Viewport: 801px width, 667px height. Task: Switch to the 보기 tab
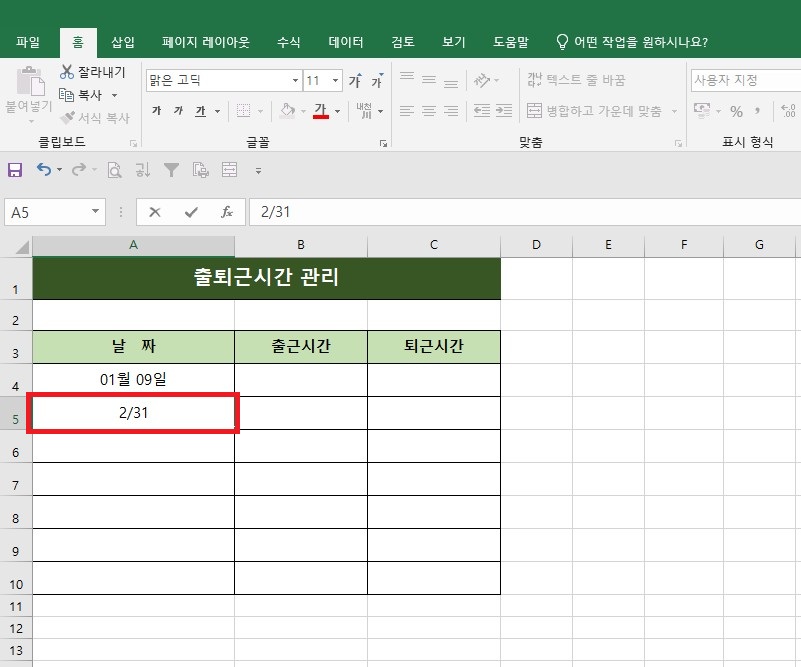click(x=454, y=42)
